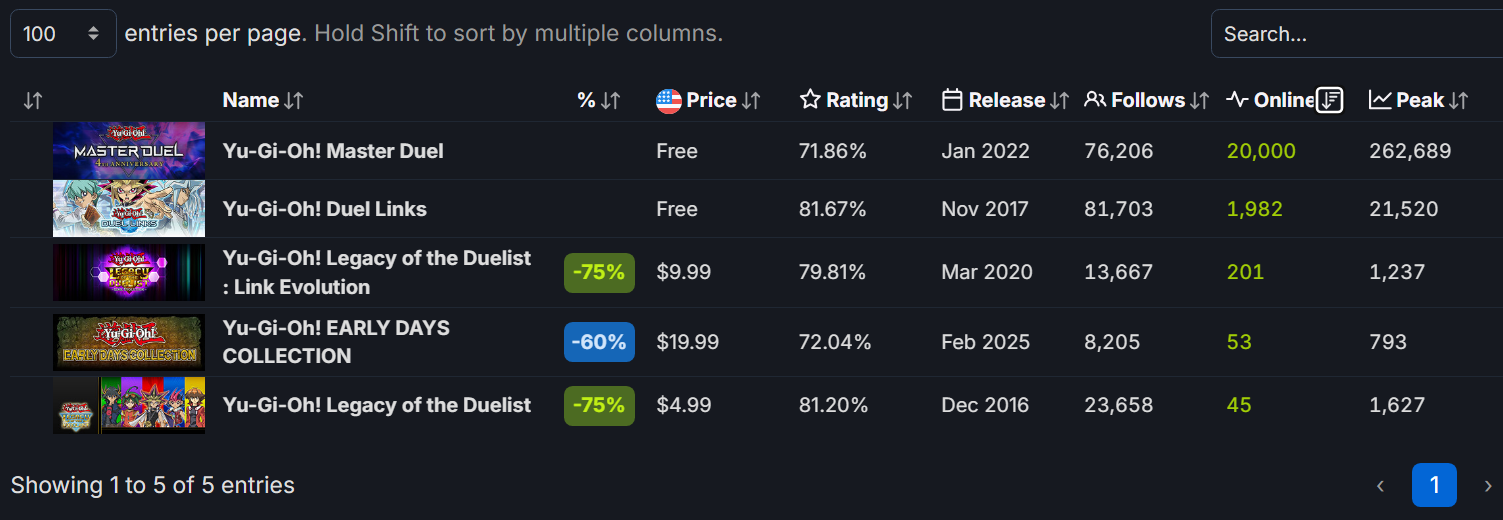Go to the next page arrow
The image size is (1503, 520).
[x=1487, y=486]
